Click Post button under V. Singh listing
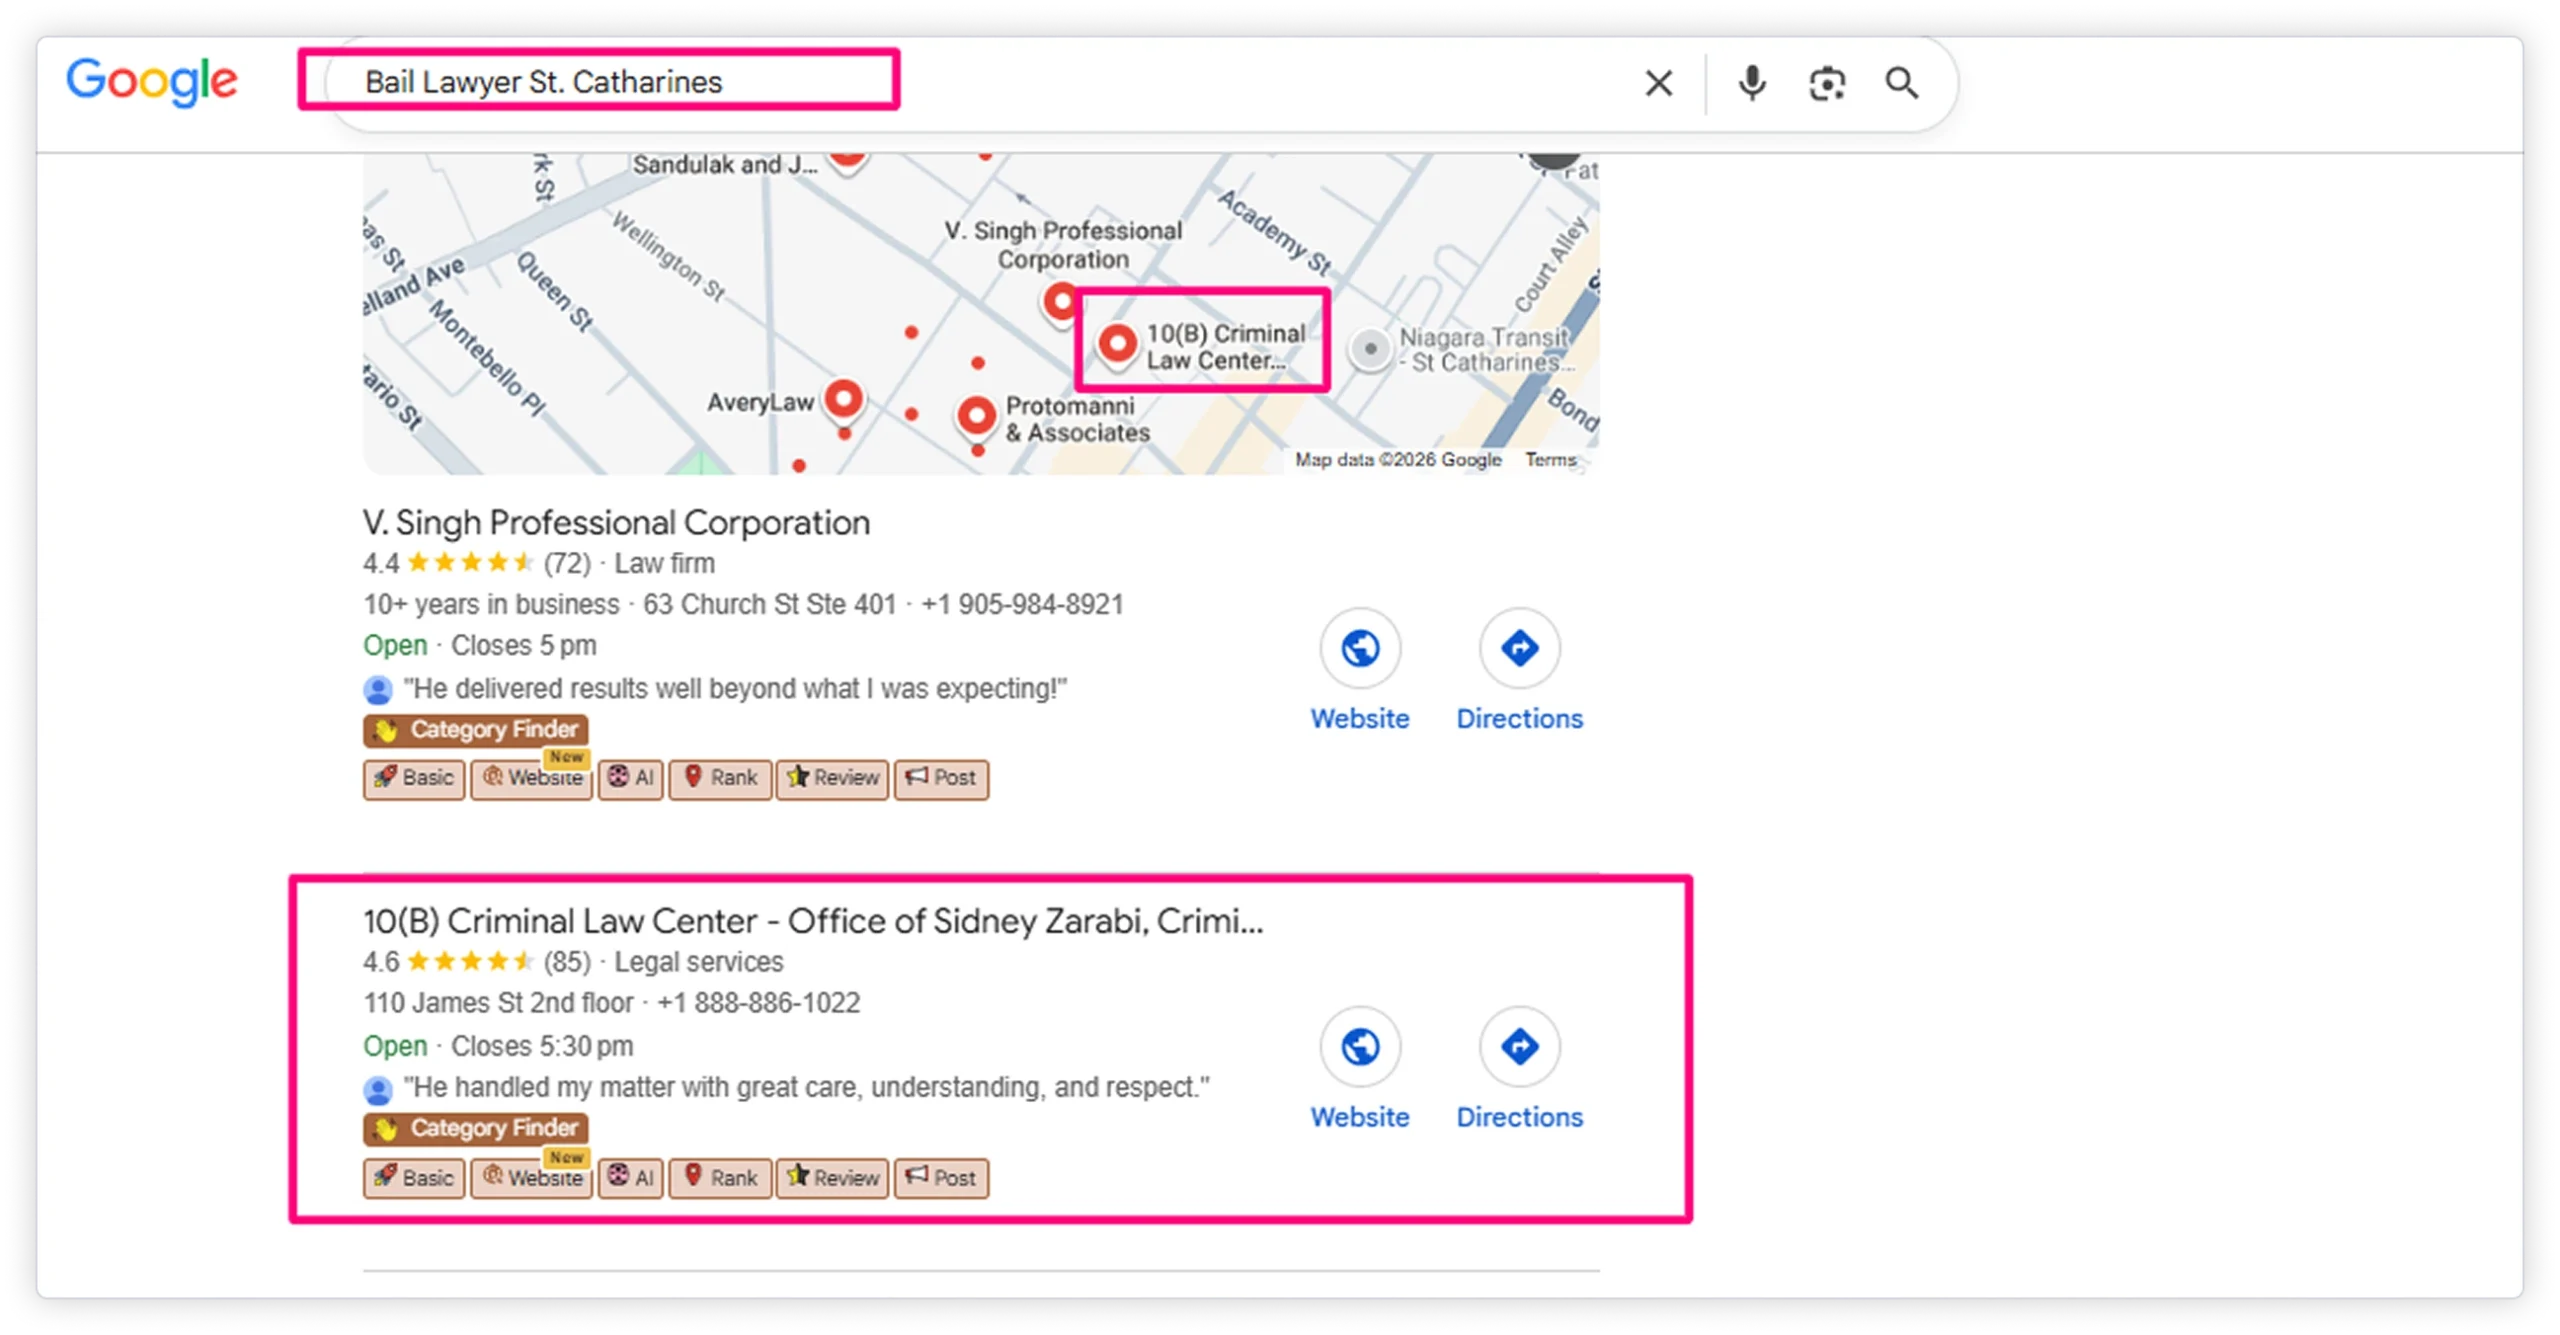 [x=941, y=778]
